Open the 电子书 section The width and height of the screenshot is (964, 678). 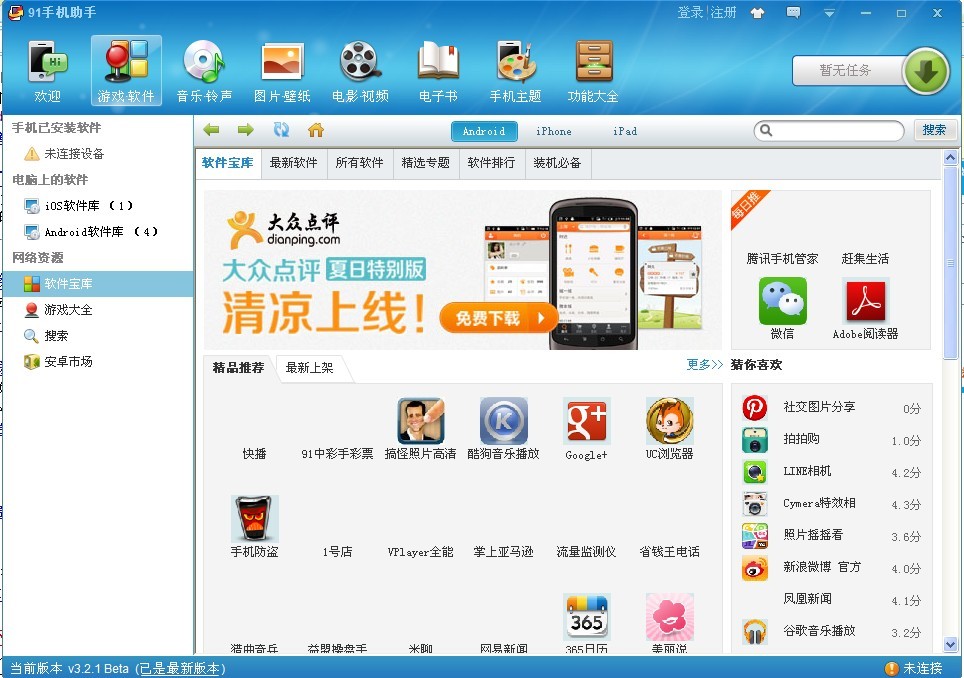click(x=438, y=71)
